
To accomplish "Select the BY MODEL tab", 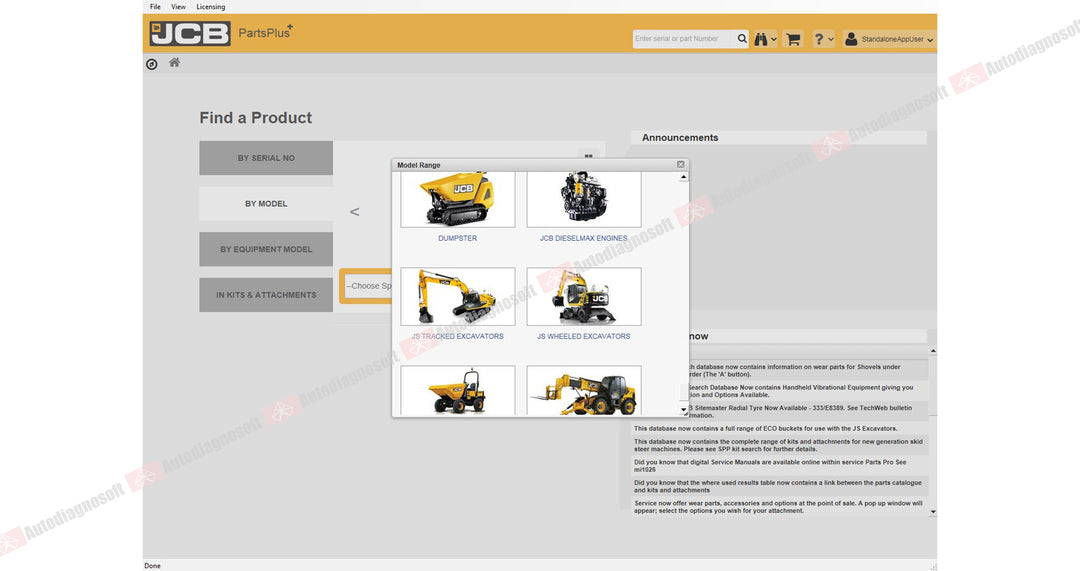I will click(x=266, y=204).
